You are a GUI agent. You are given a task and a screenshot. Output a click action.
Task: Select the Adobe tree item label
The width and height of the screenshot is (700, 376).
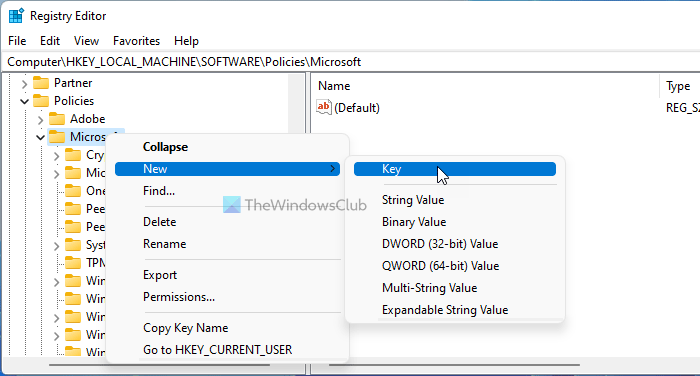tap(88, 119)
